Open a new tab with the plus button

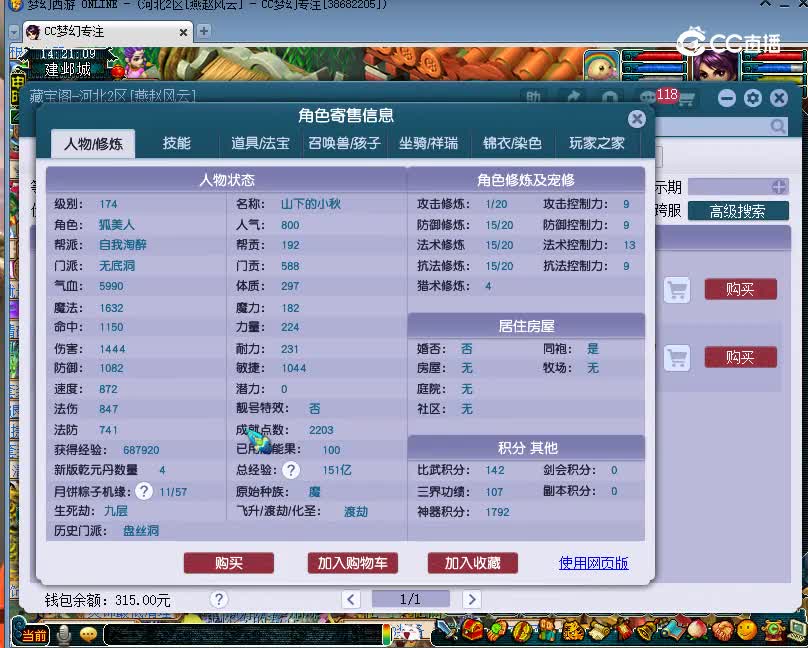tap(204, 31)
